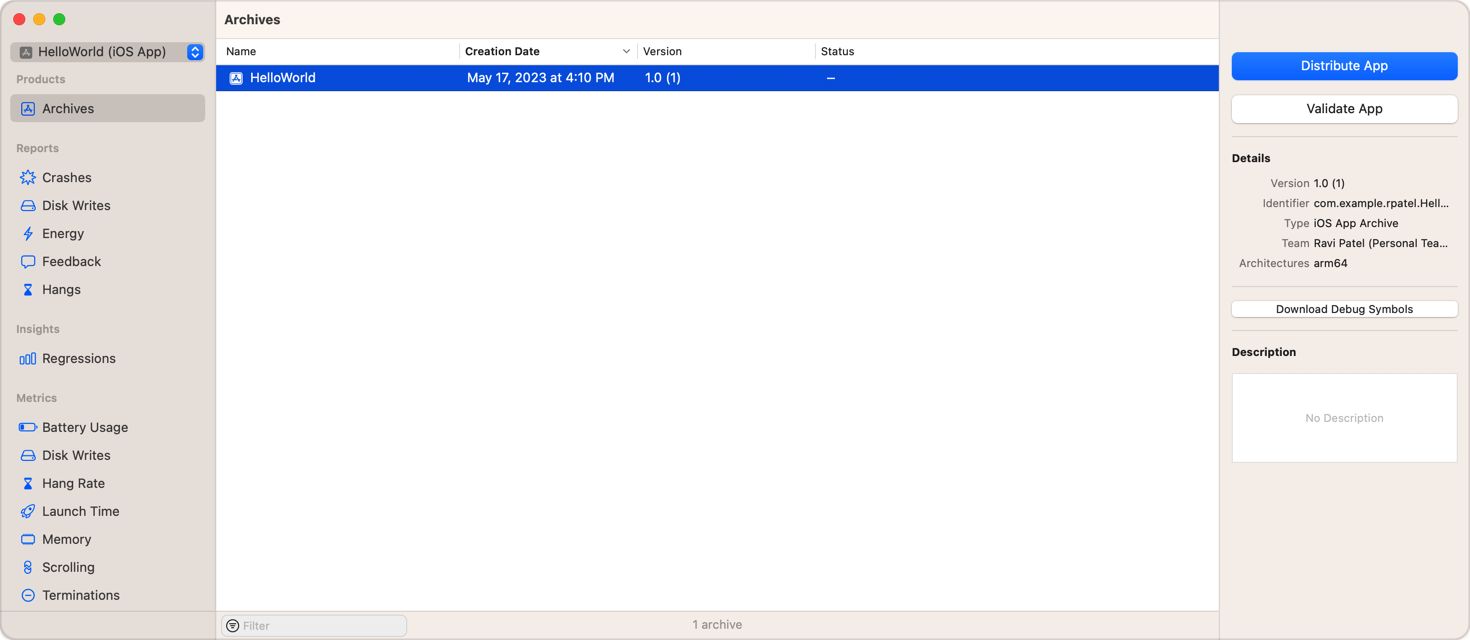This screenshot has width=1470, height=640.
Task: Sort by the Status column header
Action: point(1017,51)
